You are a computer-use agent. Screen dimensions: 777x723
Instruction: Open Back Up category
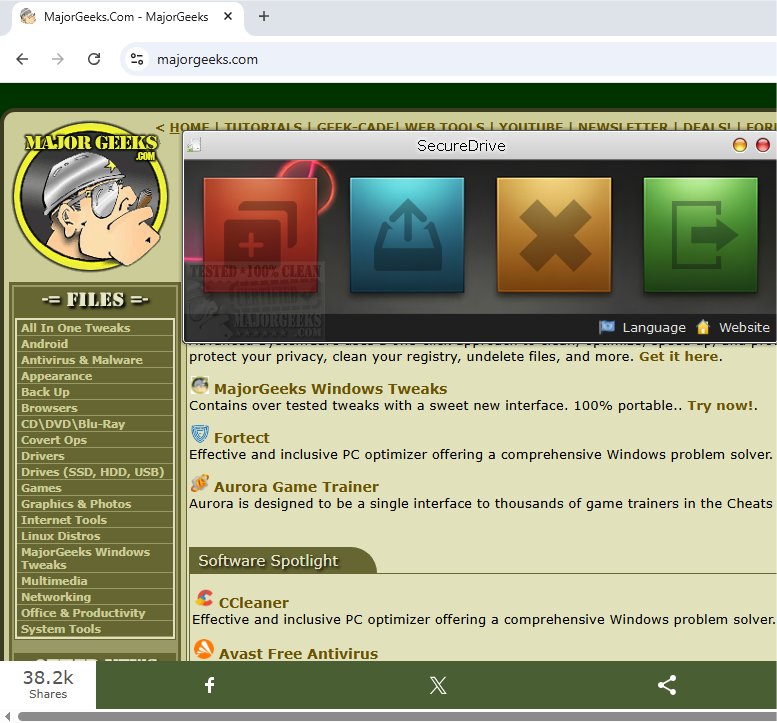[x=94, y=392]
